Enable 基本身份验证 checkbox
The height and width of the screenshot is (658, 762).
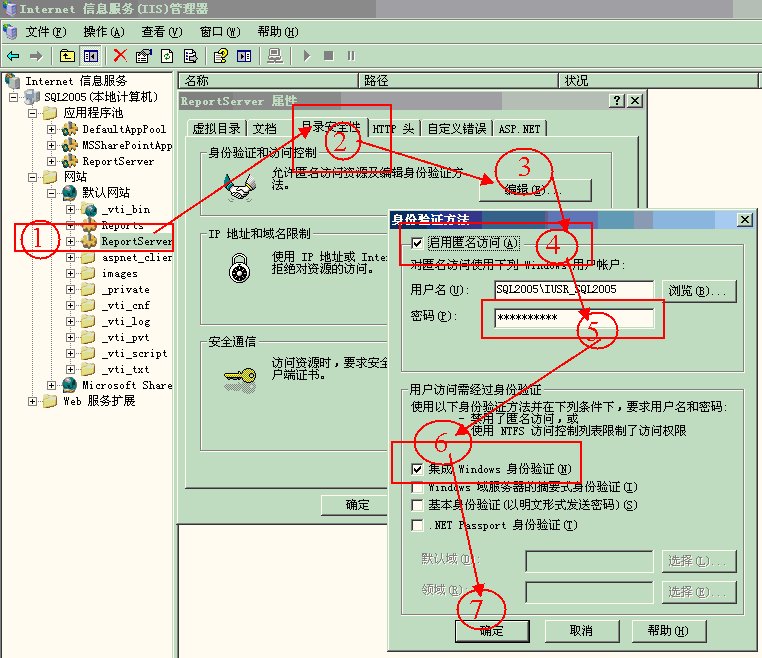click(417, 505)
